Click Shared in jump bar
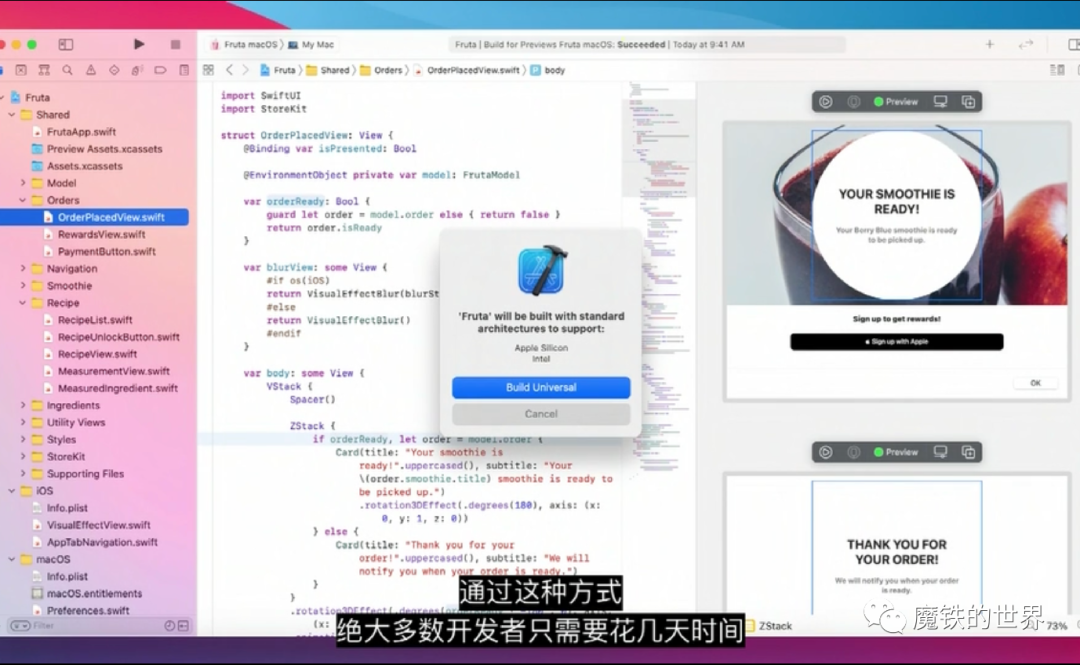1080x665 pixels. point(328,70)
